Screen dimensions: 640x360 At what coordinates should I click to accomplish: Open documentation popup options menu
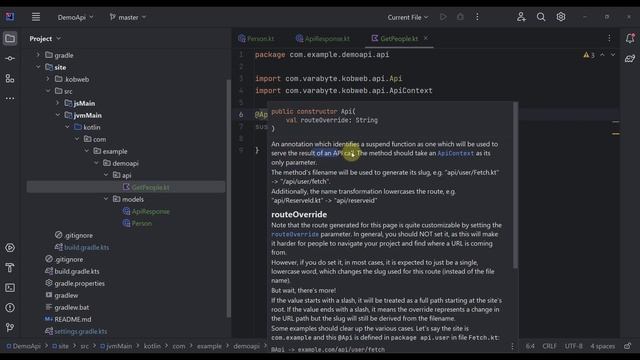(x=513, y=347)
